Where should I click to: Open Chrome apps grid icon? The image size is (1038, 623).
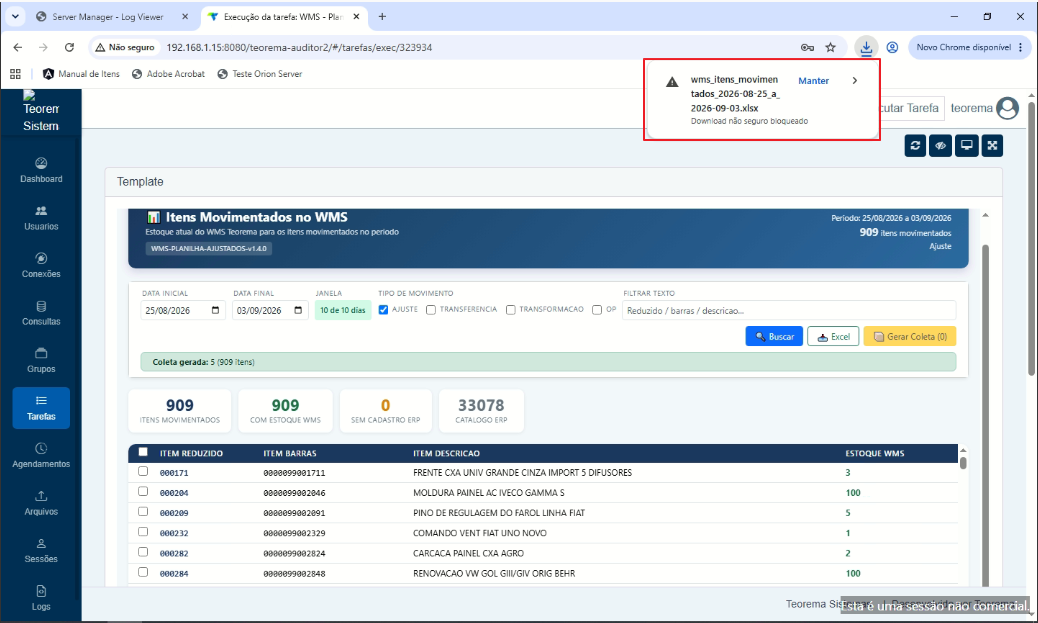pyautogui.click(x=15, y=74)
